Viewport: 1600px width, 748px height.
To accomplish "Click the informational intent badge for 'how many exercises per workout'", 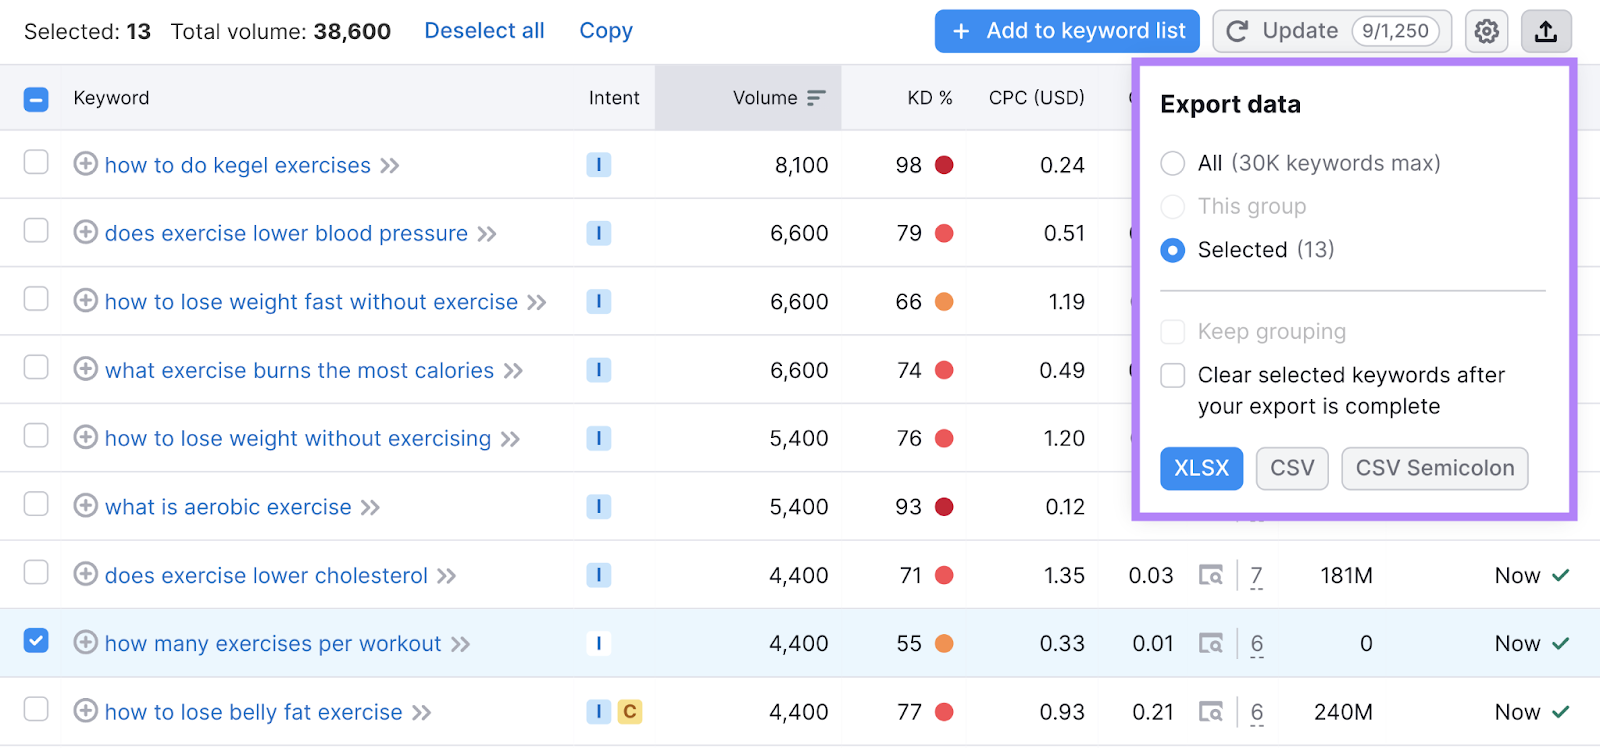I will (598, 644).
